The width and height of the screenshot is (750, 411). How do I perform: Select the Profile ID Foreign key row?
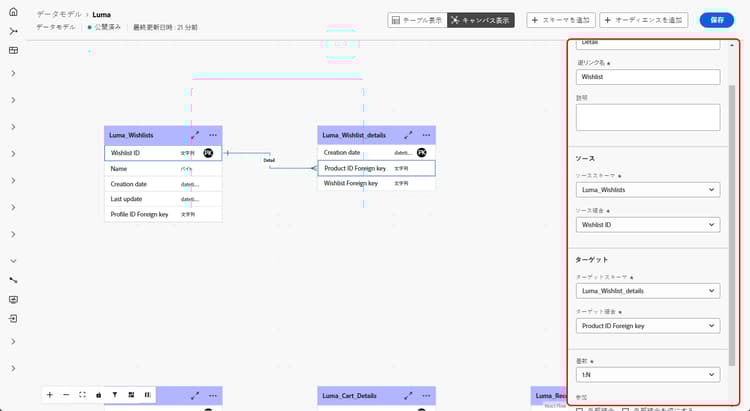(x=163, y=214)
